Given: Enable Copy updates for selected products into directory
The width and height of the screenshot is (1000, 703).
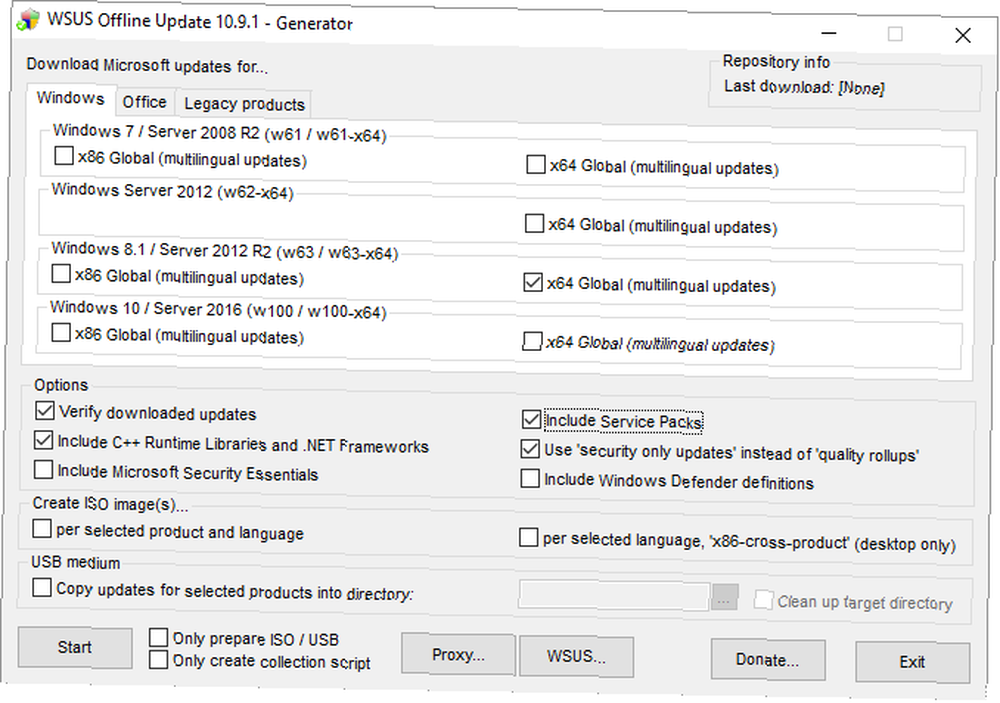Looking at the screenshot, I should click(x=42, y=587).
